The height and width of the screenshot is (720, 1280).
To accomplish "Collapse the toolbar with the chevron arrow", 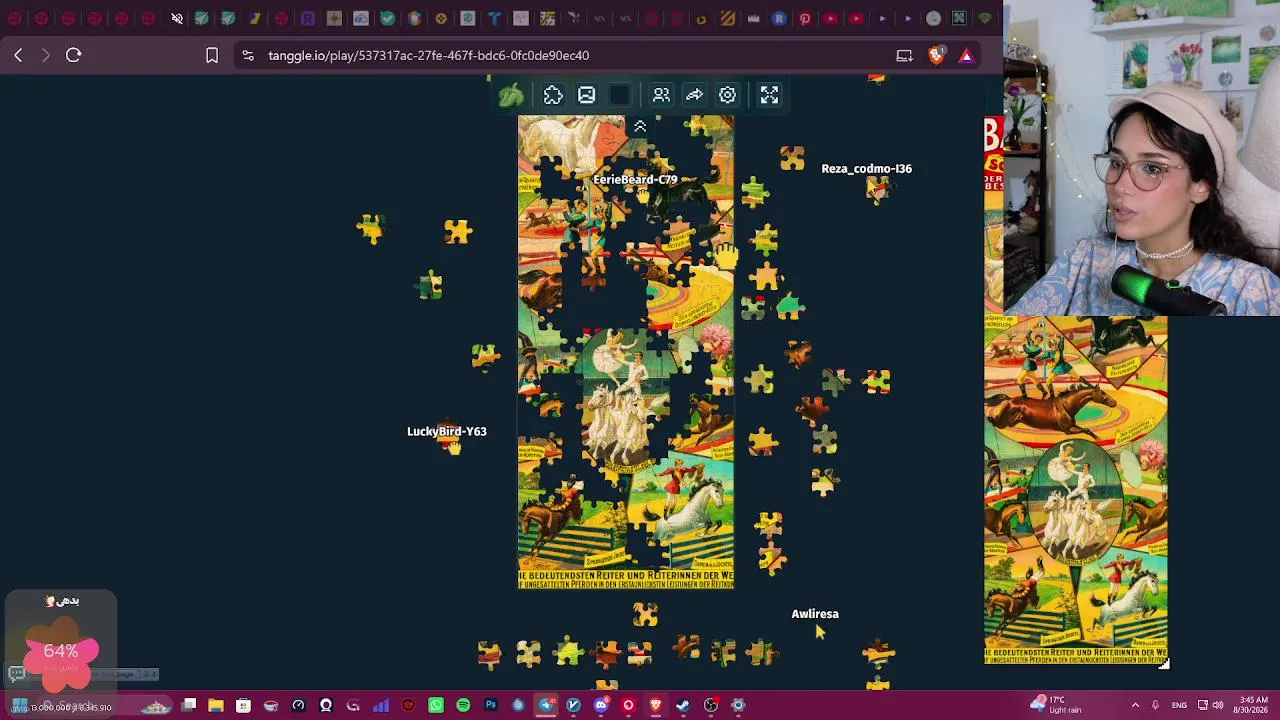I will pos(640,126).
